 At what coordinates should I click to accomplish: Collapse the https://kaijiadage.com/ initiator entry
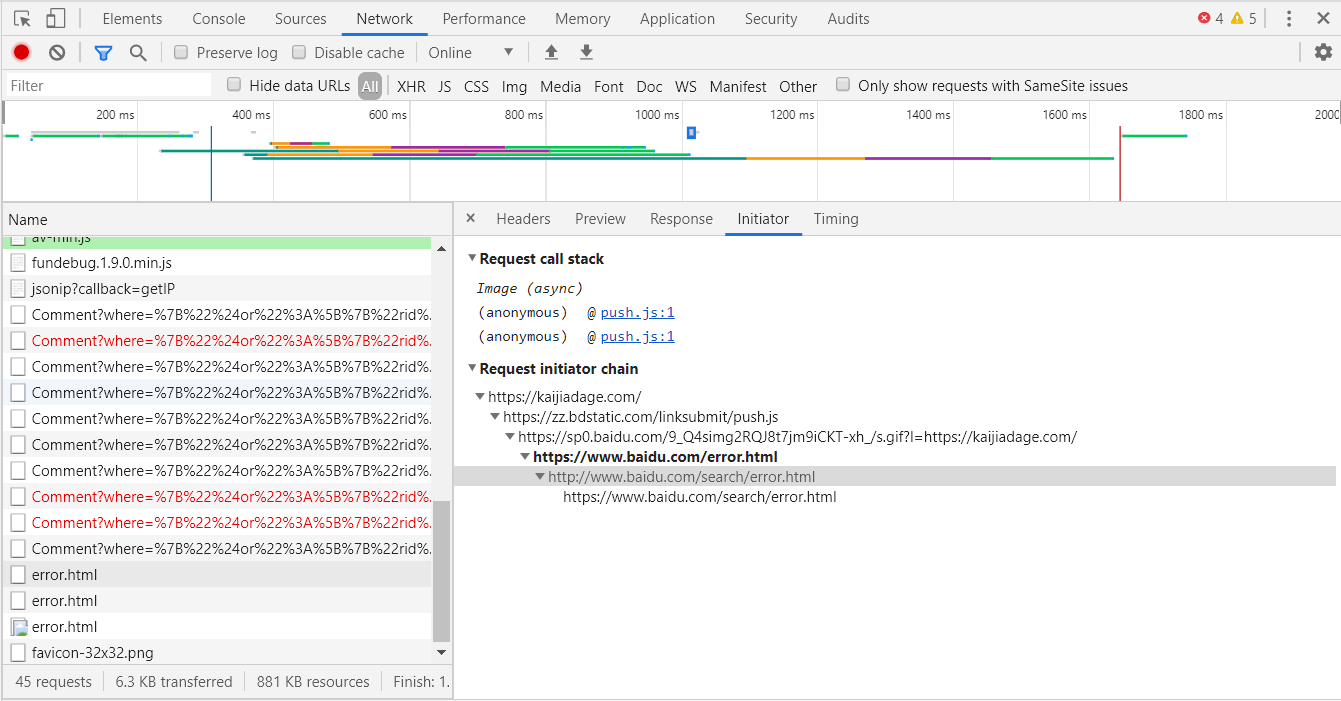[x=480, y=396]
